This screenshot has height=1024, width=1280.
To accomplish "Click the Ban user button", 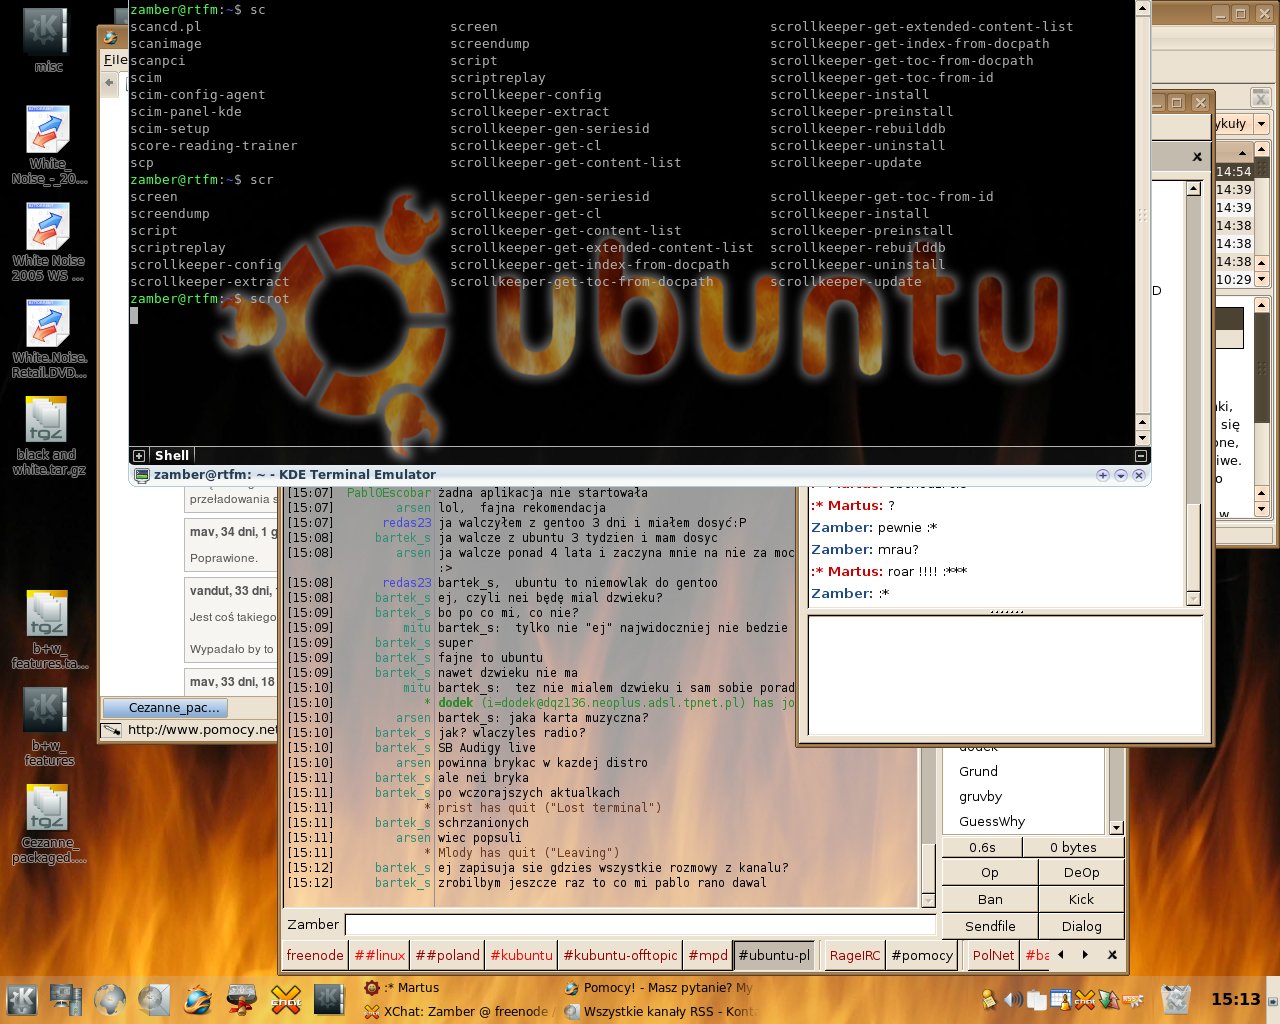I will 990,899.
